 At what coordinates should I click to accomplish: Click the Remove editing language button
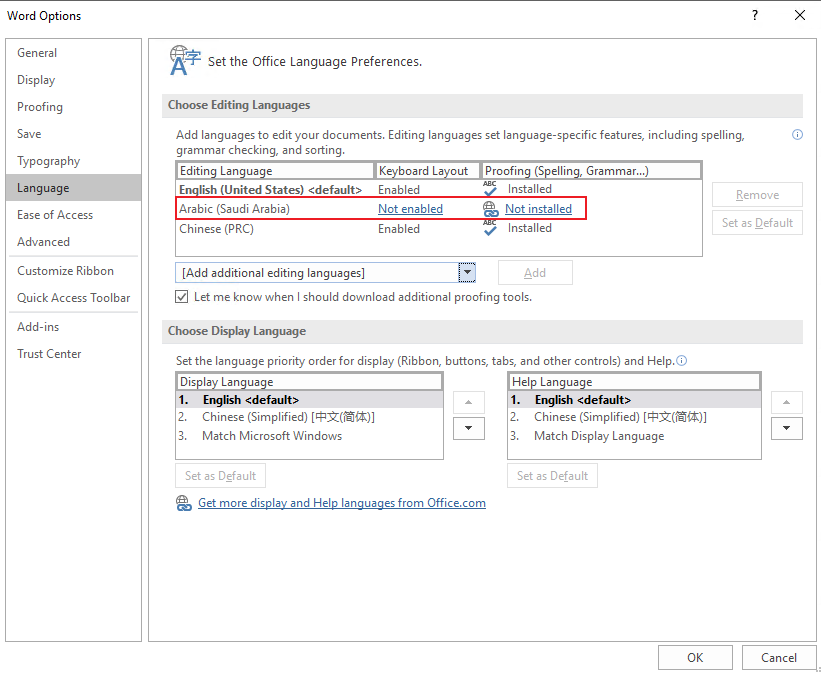(x=757, y=195)
